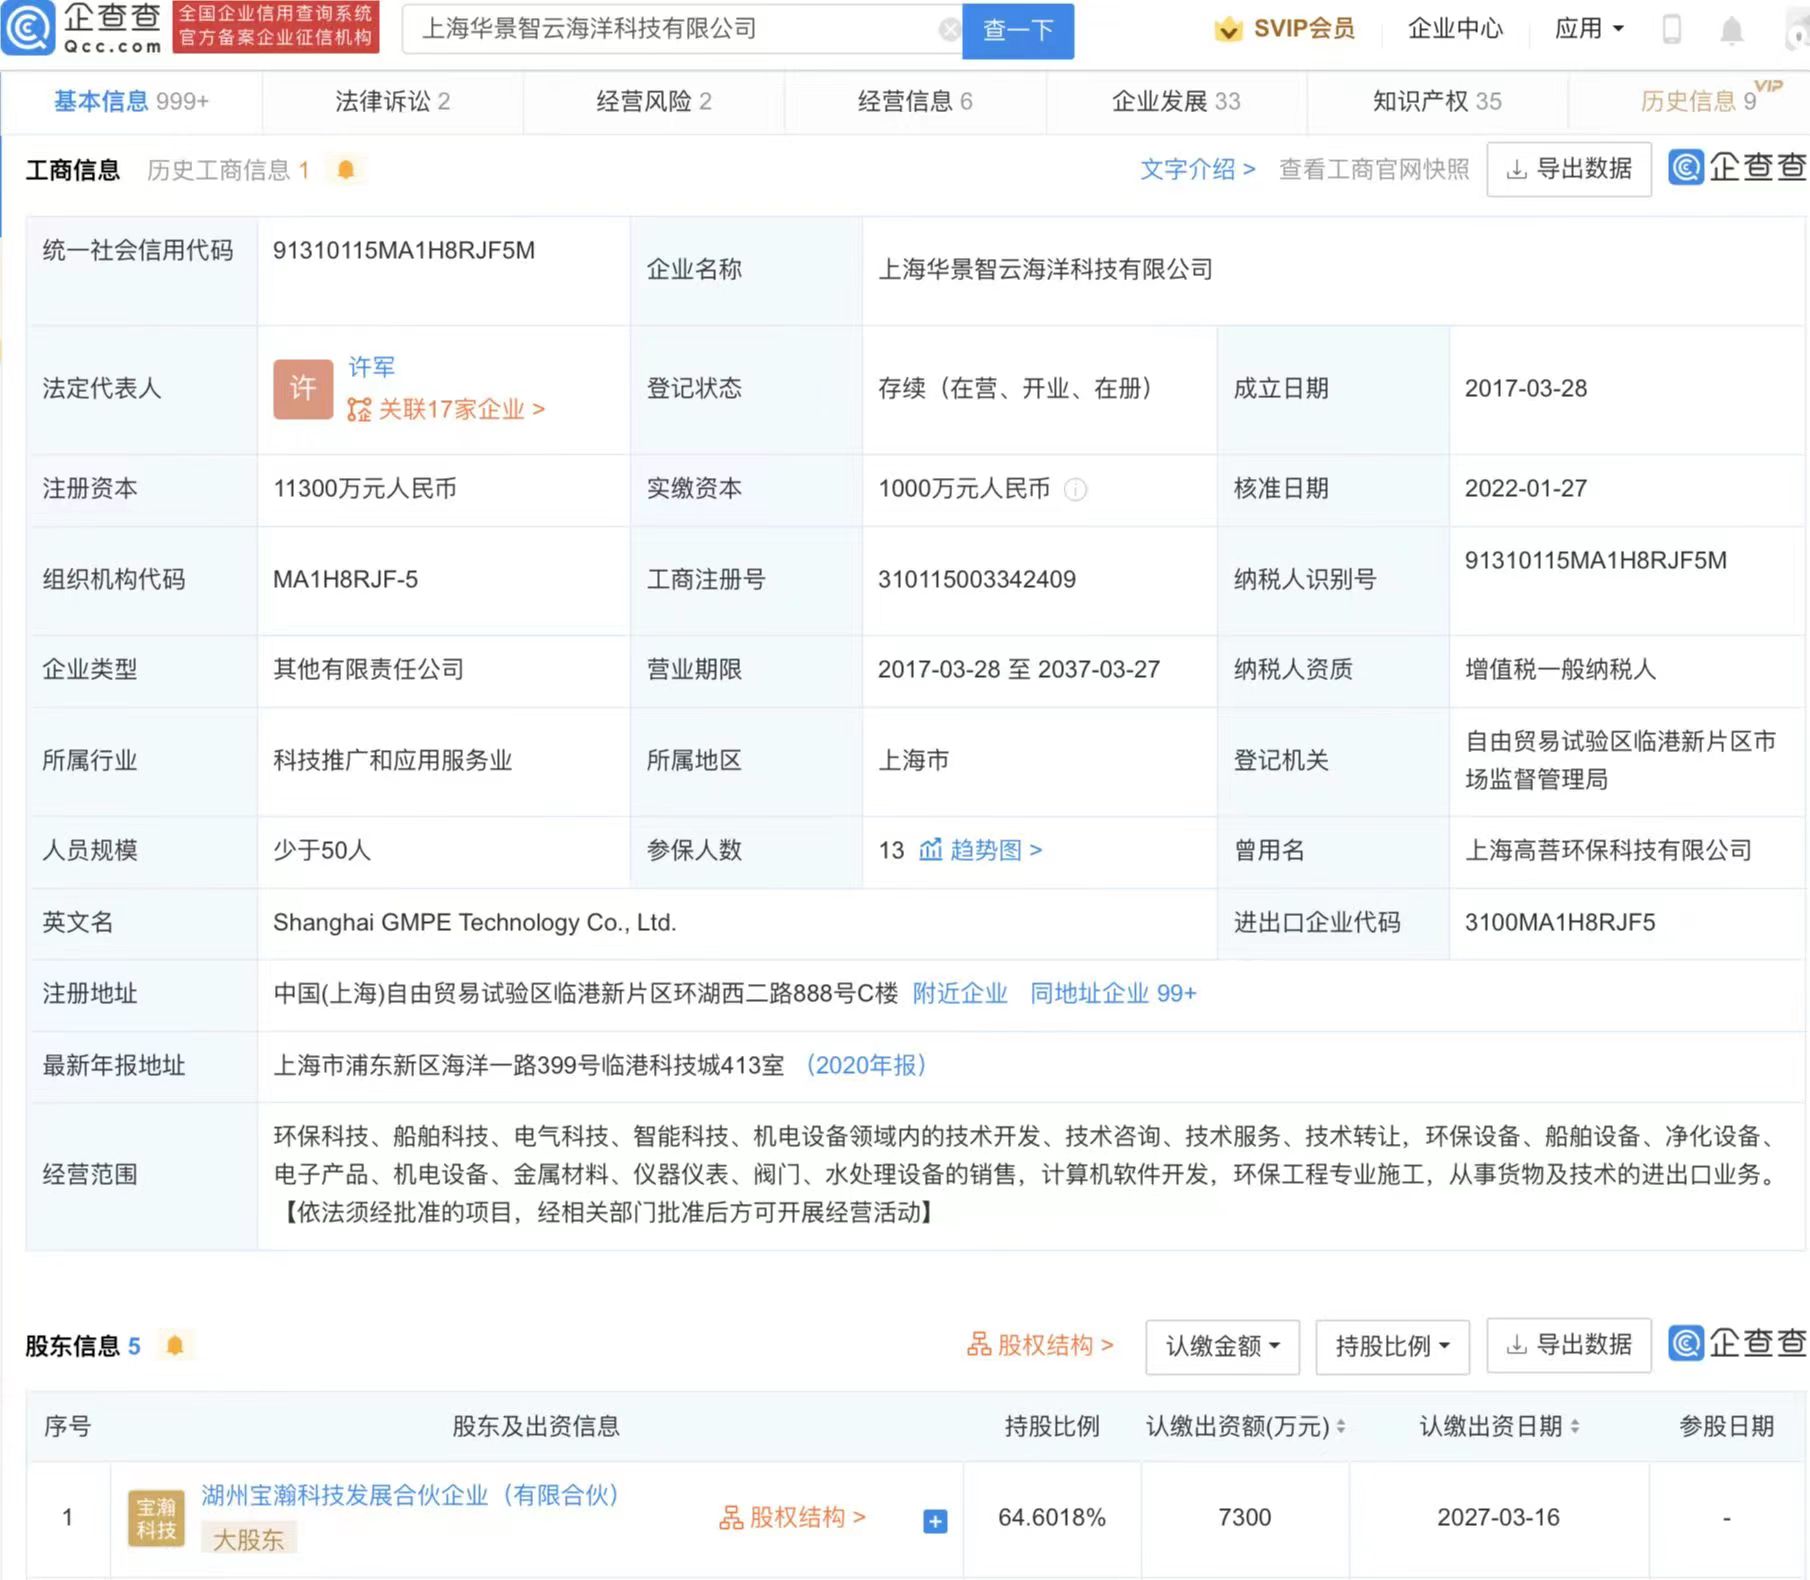Select credit code 91310115MA1H8RJF5M in first row

coord(404,250)
